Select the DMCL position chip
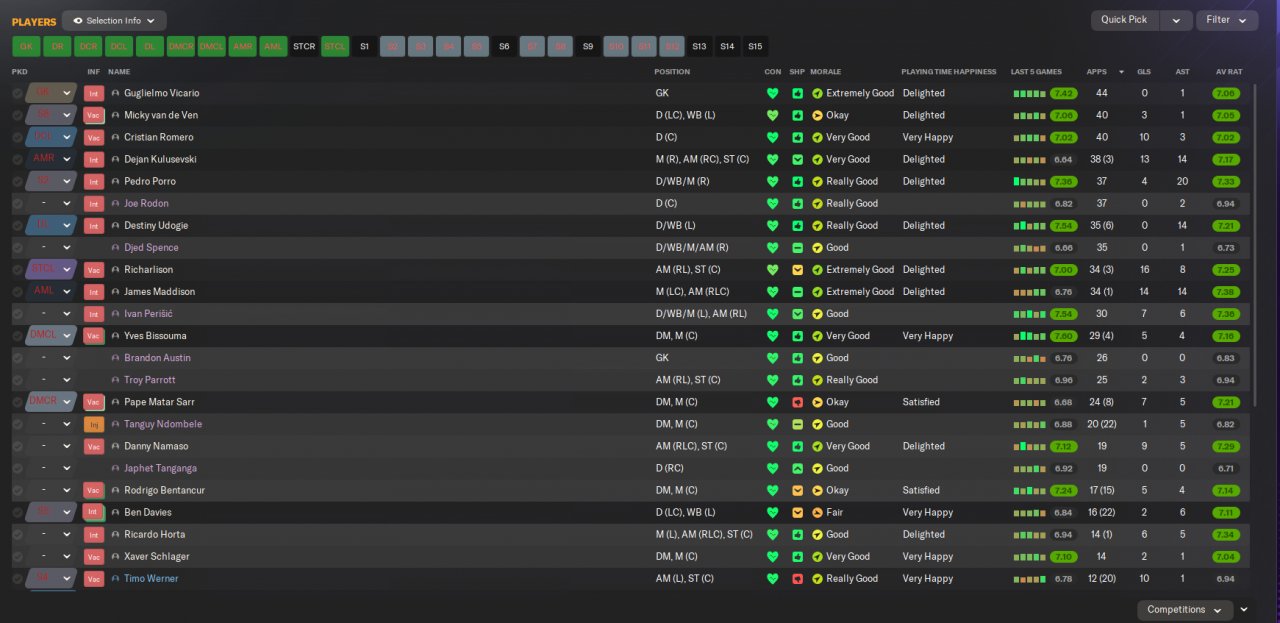 click(x=212, y=46)
